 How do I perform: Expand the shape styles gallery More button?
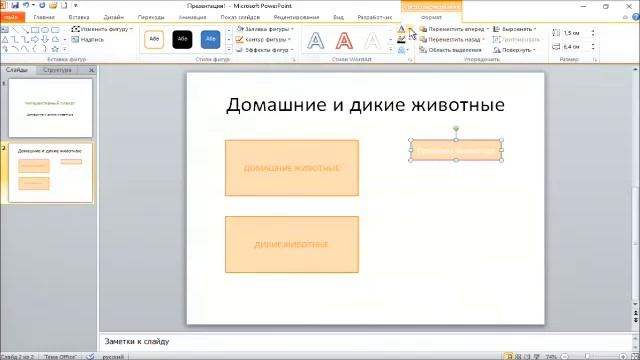229,49
